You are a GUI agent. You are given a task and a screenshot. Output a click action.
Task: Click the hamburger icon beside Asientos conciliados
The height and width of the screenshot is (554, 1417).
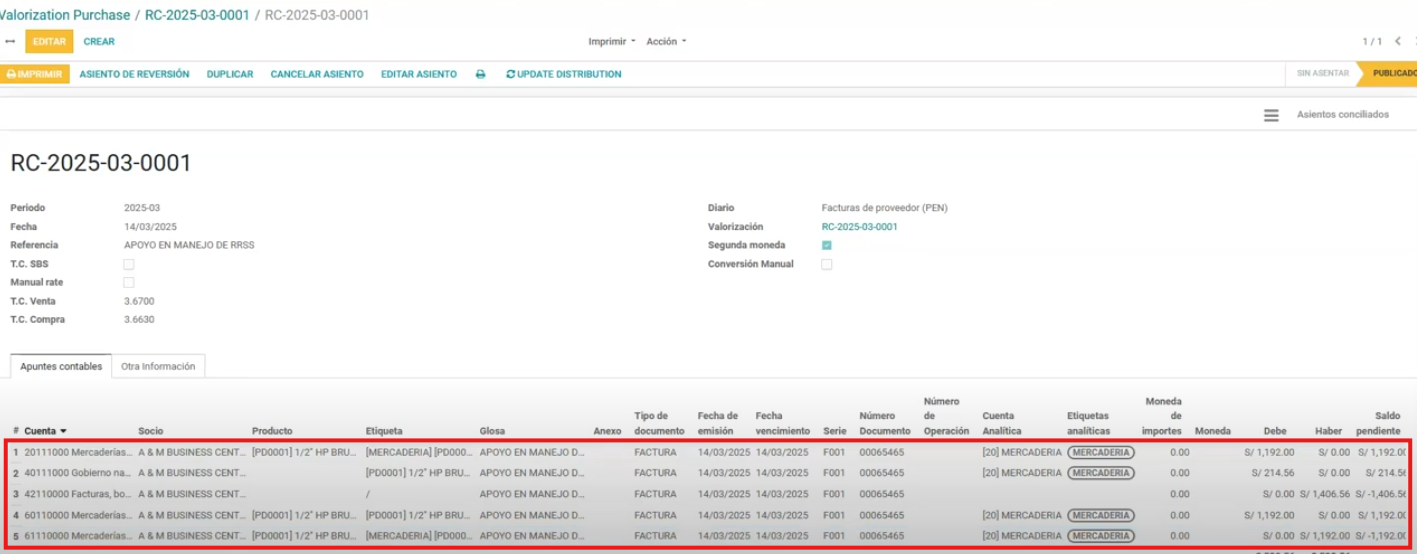coord(1271,115)
